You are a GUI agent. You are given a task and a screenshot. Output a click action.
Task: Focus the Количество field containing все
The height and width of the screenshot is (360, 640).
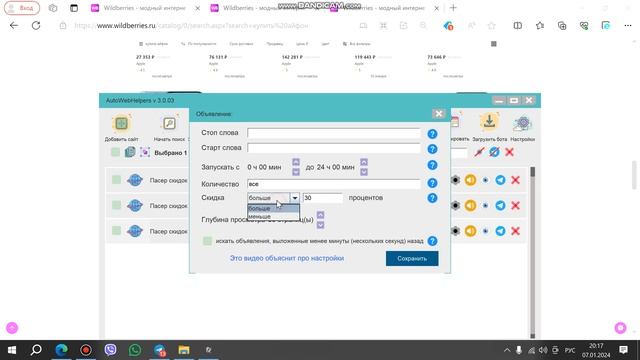333,184
